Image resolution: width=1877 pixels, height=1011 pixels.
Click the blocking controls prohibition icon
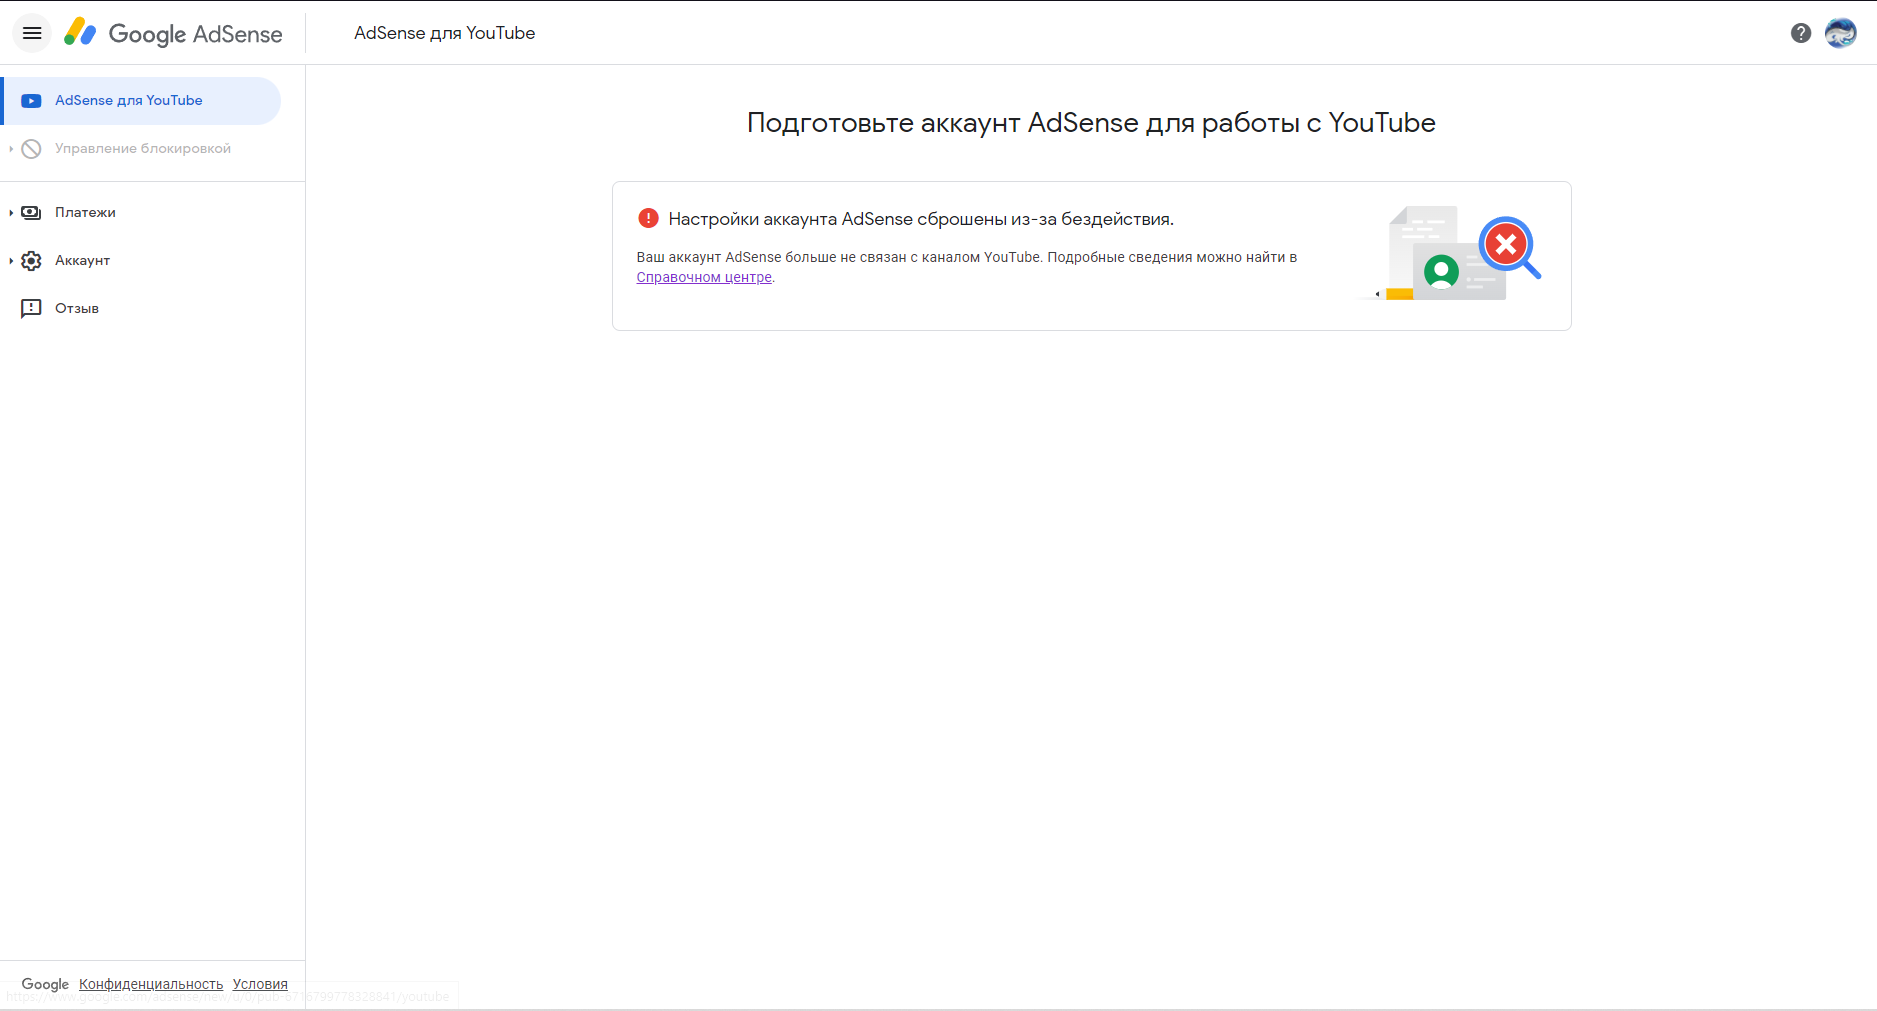click(31, 149)
